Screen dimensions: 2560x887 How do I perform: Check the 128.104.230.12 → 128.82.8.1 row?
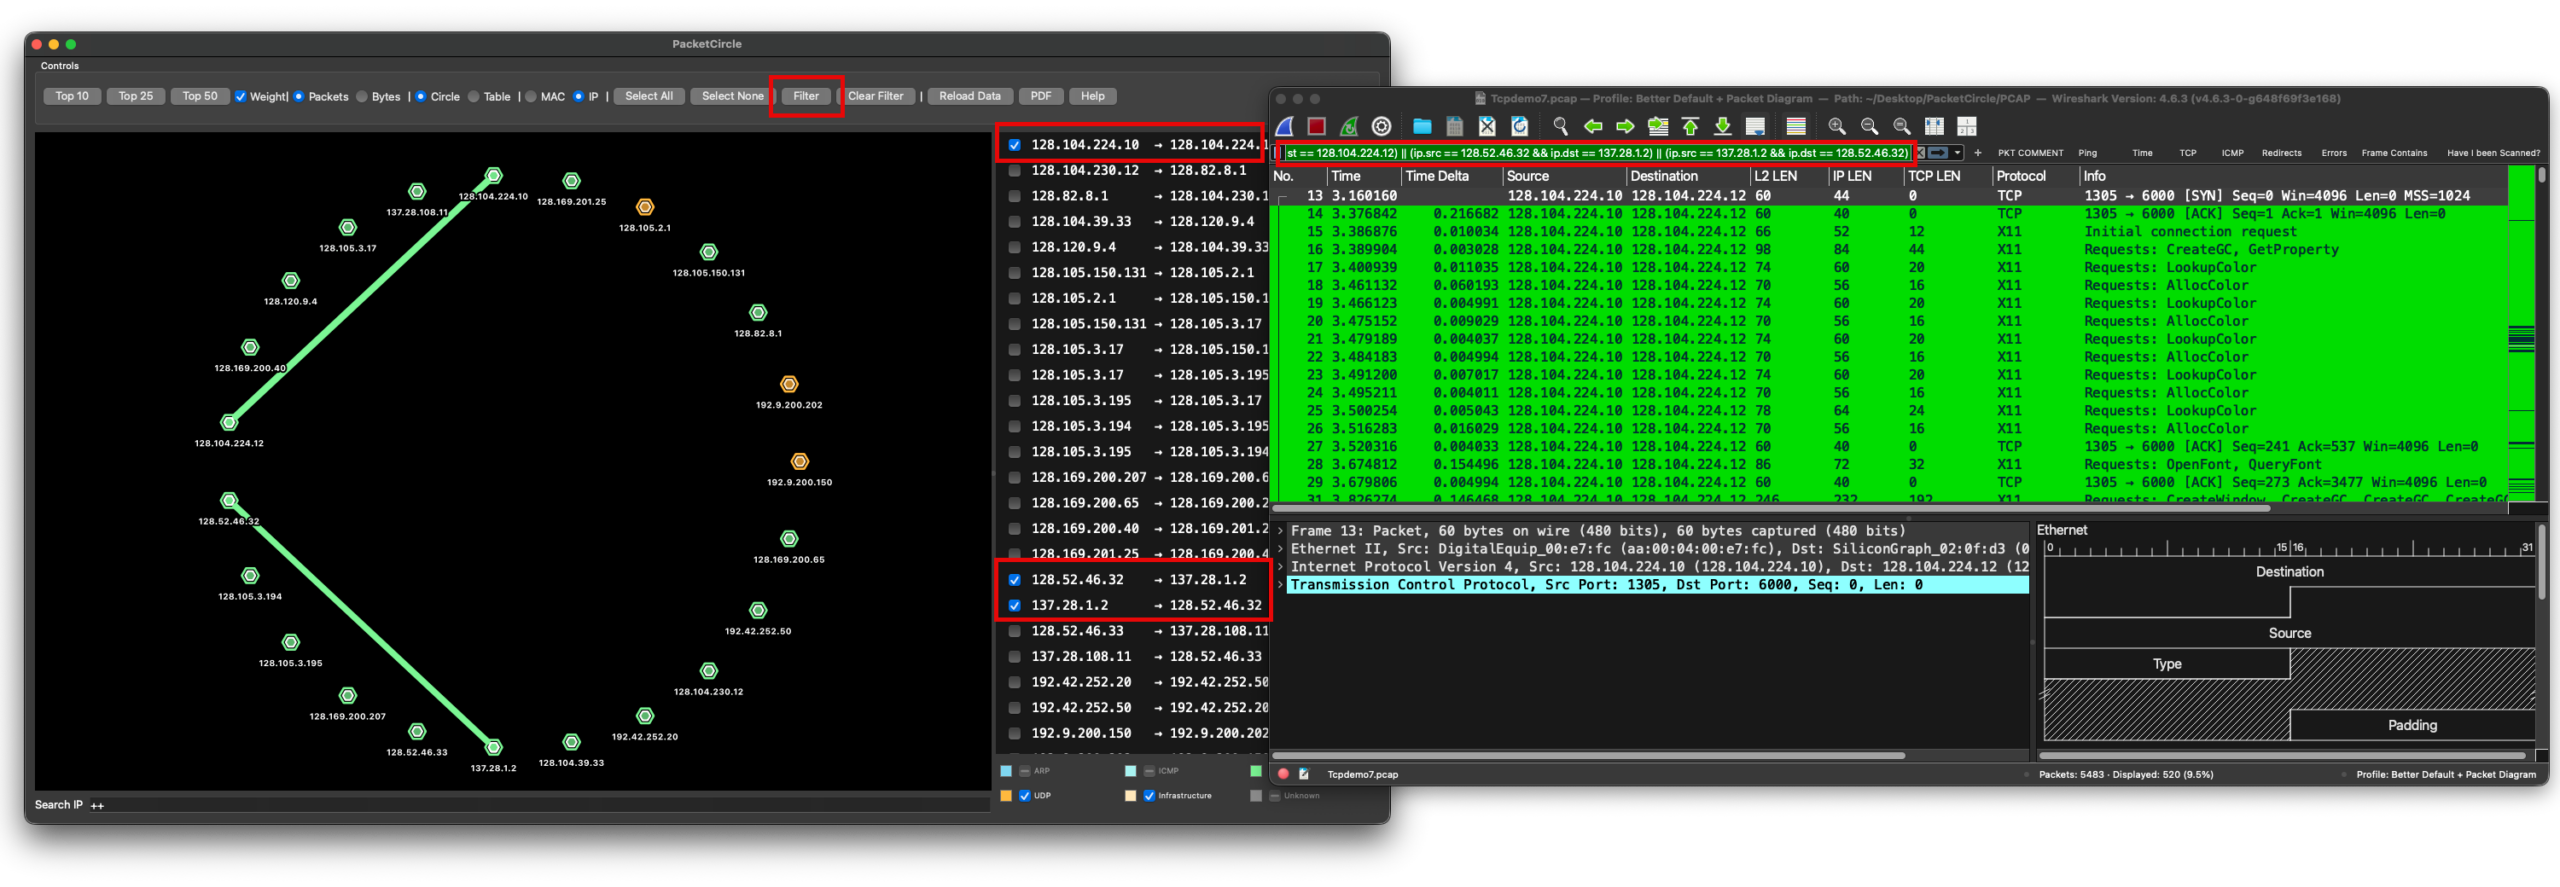click(1014, 171)
